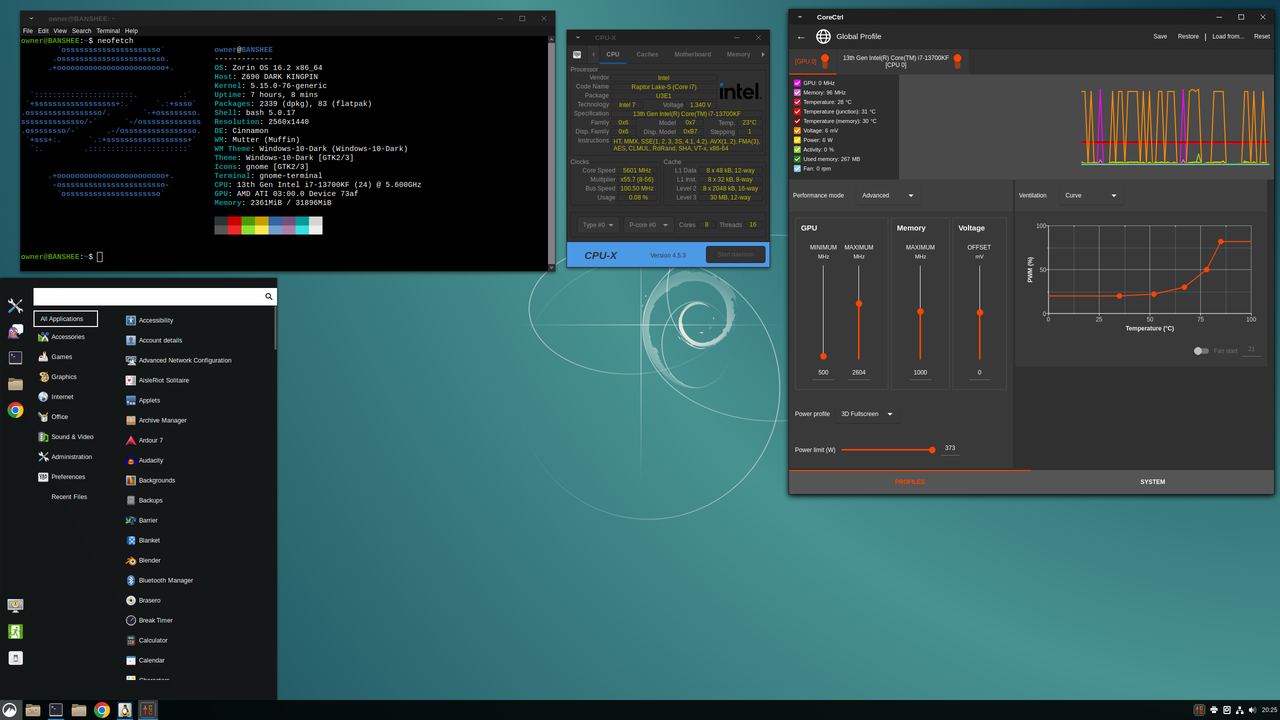This screenshot has width=1280, height=720.
Task: Open Blender from the applications list
Action: [143, 560]
